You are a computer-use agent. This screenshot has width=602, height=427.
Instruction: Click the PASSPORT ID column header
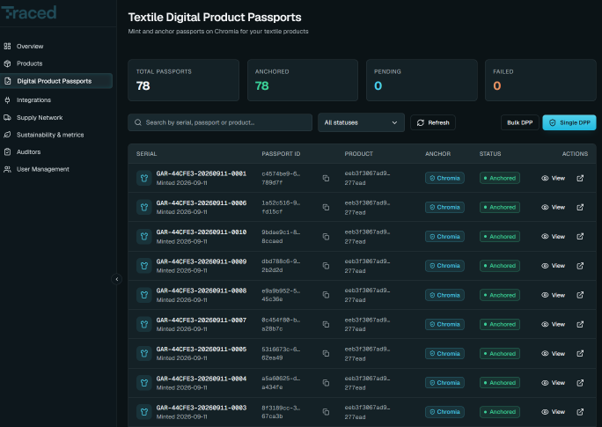pyautogui.click(x=281, y=154)
